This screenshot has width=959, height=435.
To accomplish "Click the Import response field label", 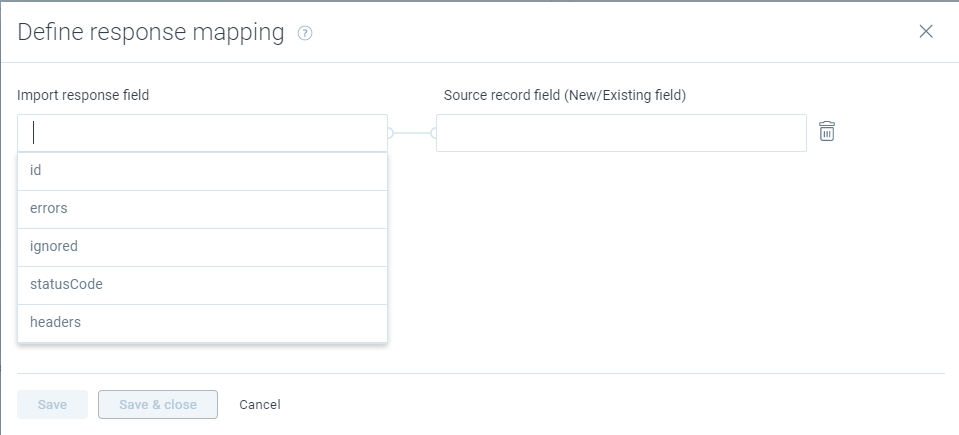I will pos(83,95).
